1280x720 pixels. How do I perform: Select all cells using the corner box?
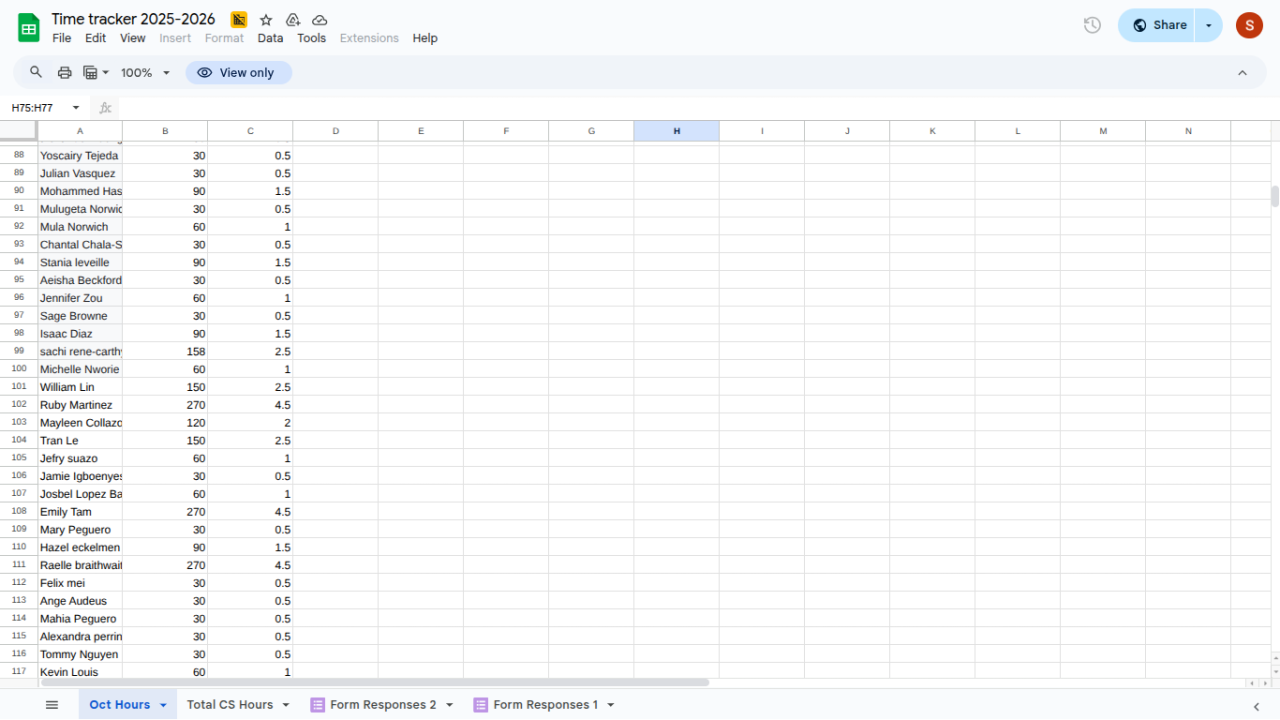[x=19, y=131]
